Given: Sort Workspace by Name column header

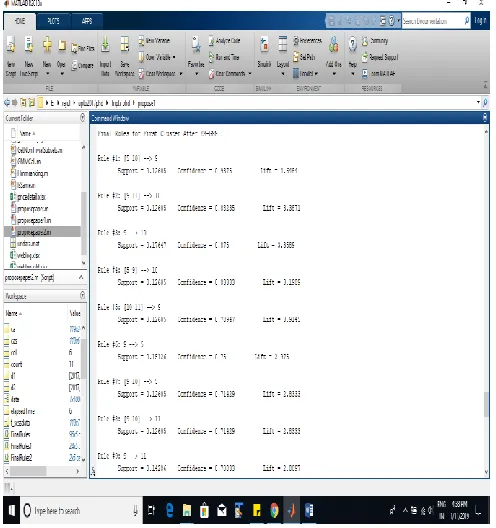Looking at the screenshot, I should pyautogui.click(x=13, y=313).
